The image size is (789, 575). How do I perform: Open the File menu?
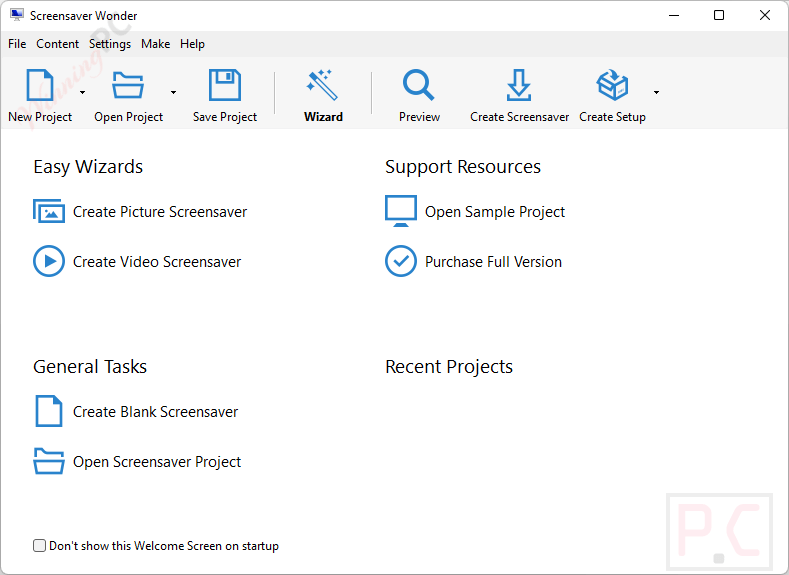click(17, 44)
